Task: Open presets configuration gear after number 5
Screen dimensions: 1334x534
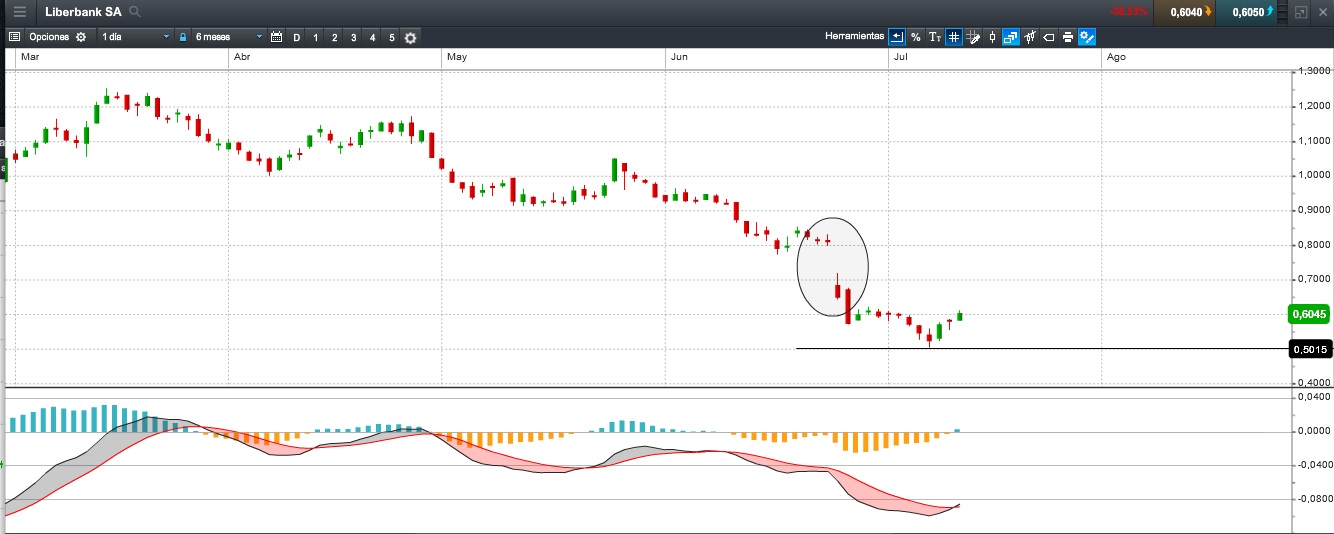Action: click(x=410, y=37)
